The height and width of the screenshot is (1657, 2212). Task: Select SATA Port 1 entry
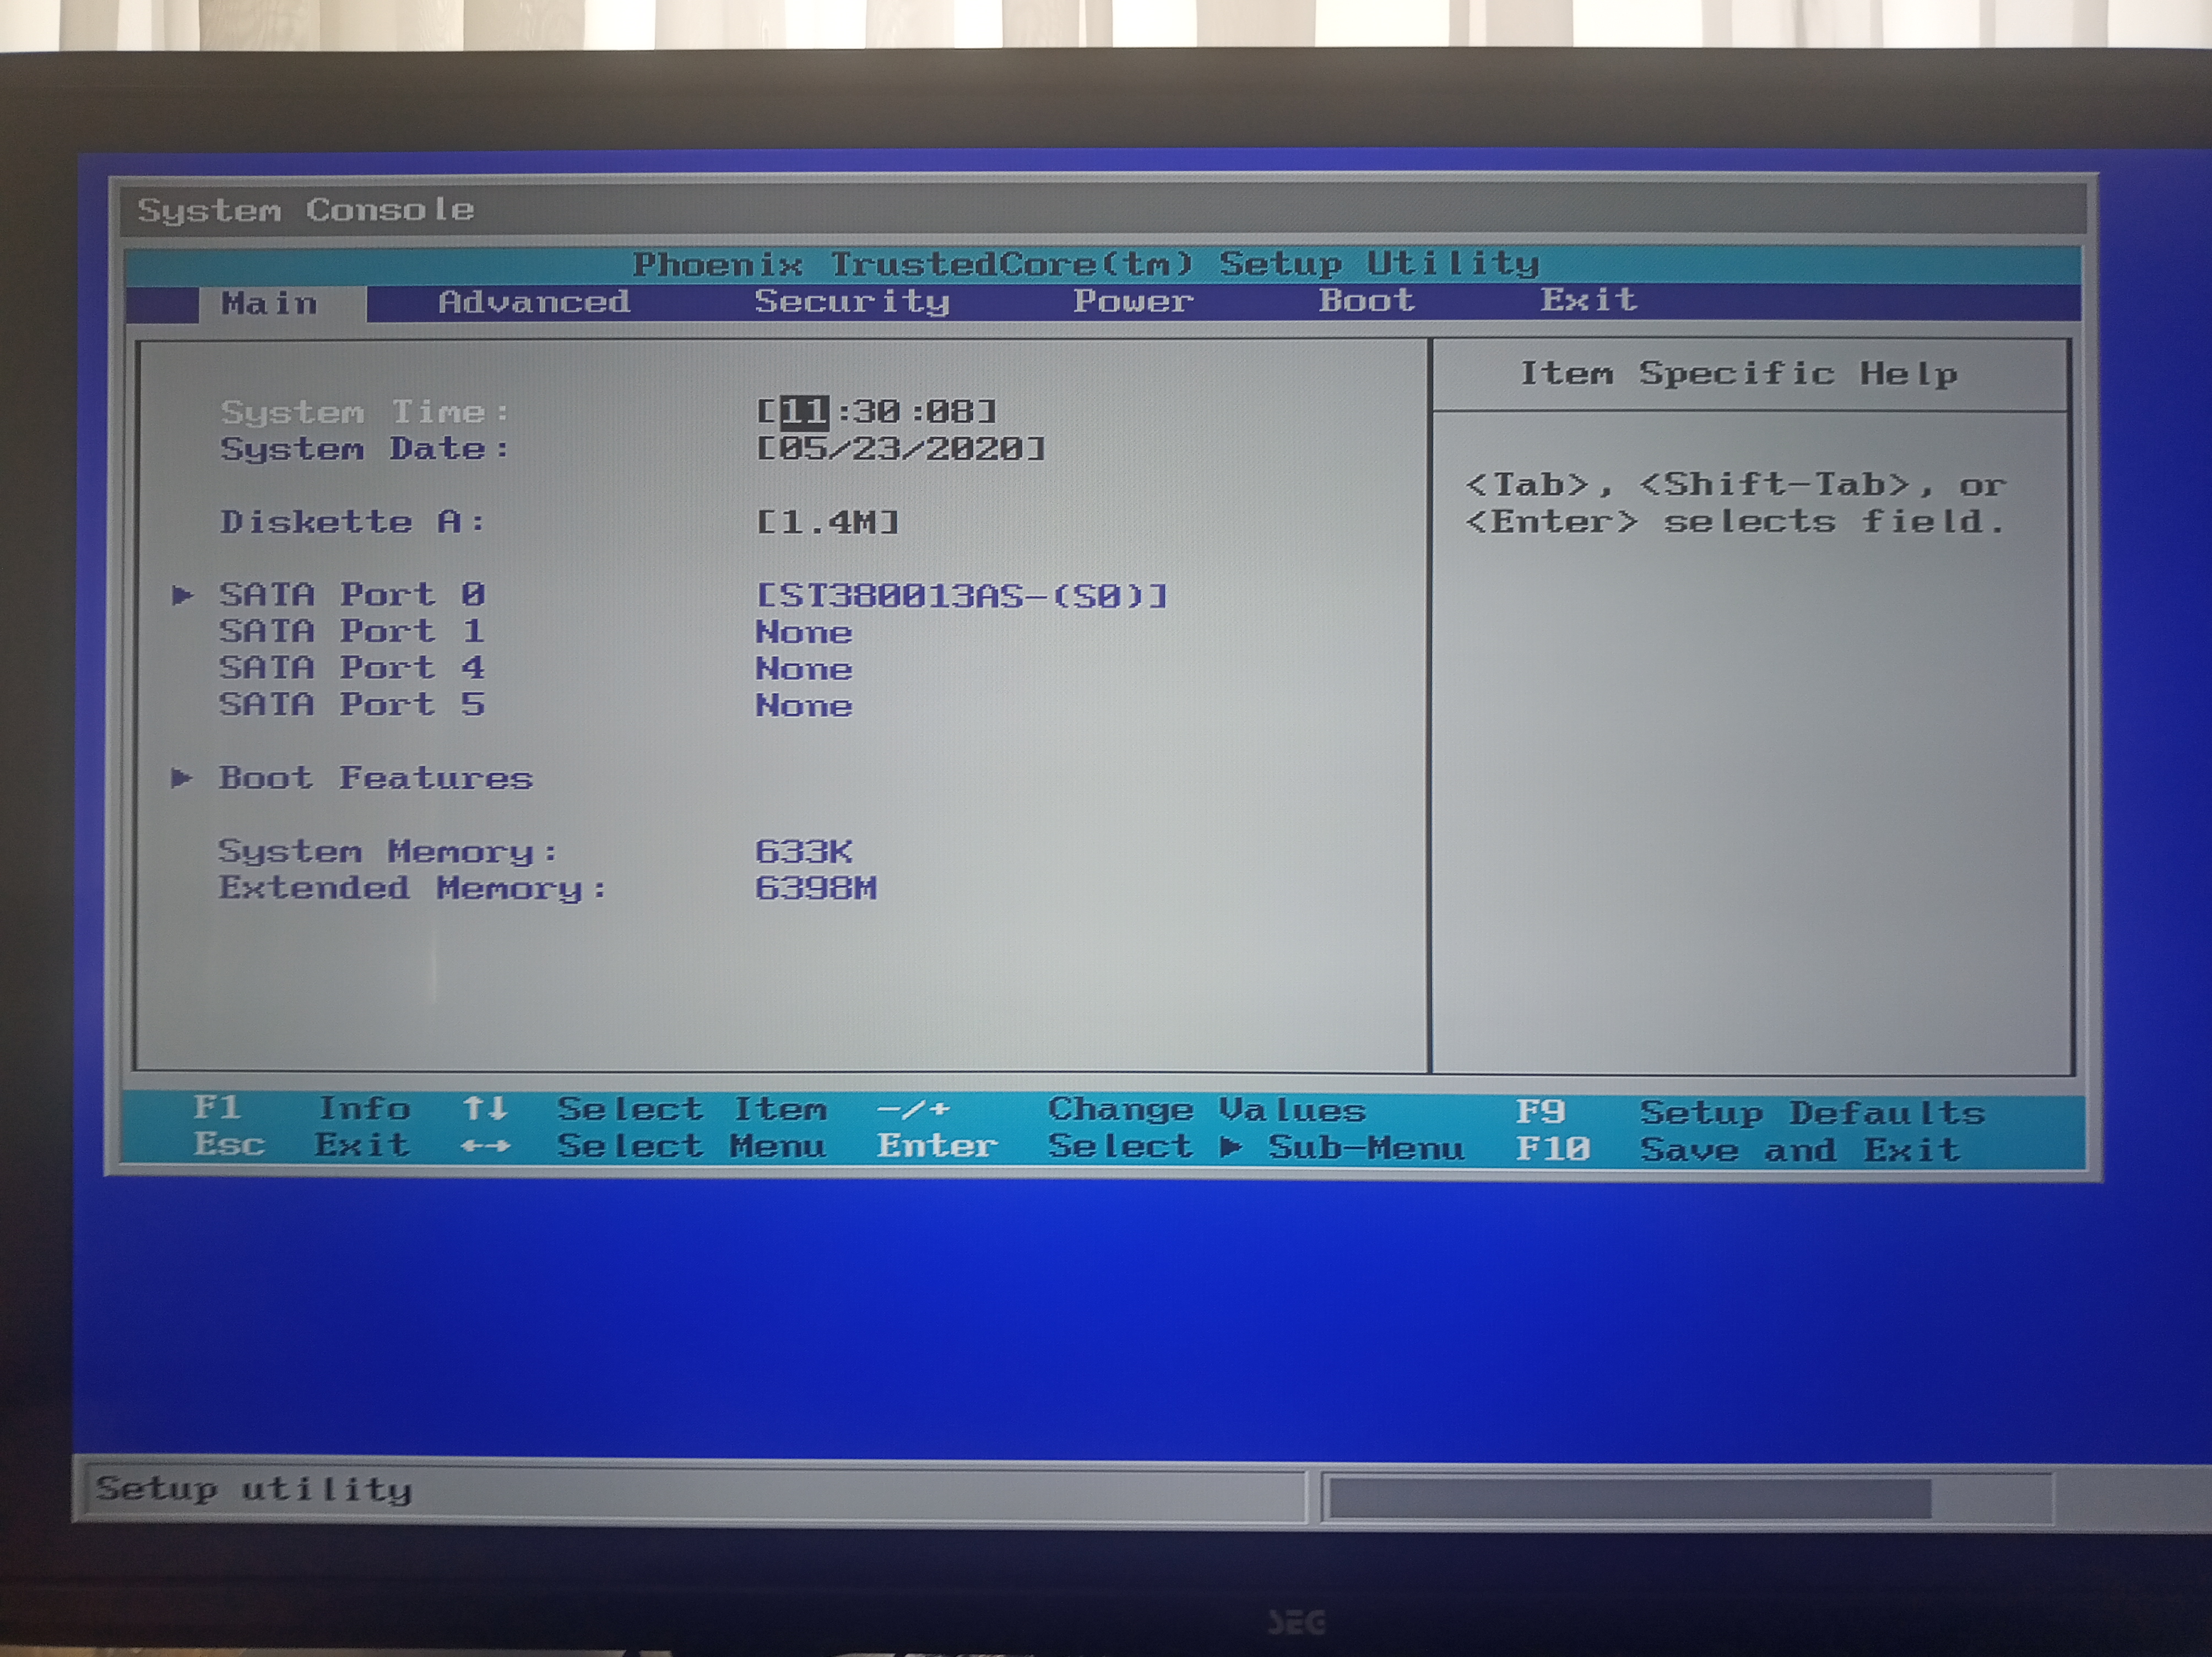pyautogui.click(x=351, y=632)
